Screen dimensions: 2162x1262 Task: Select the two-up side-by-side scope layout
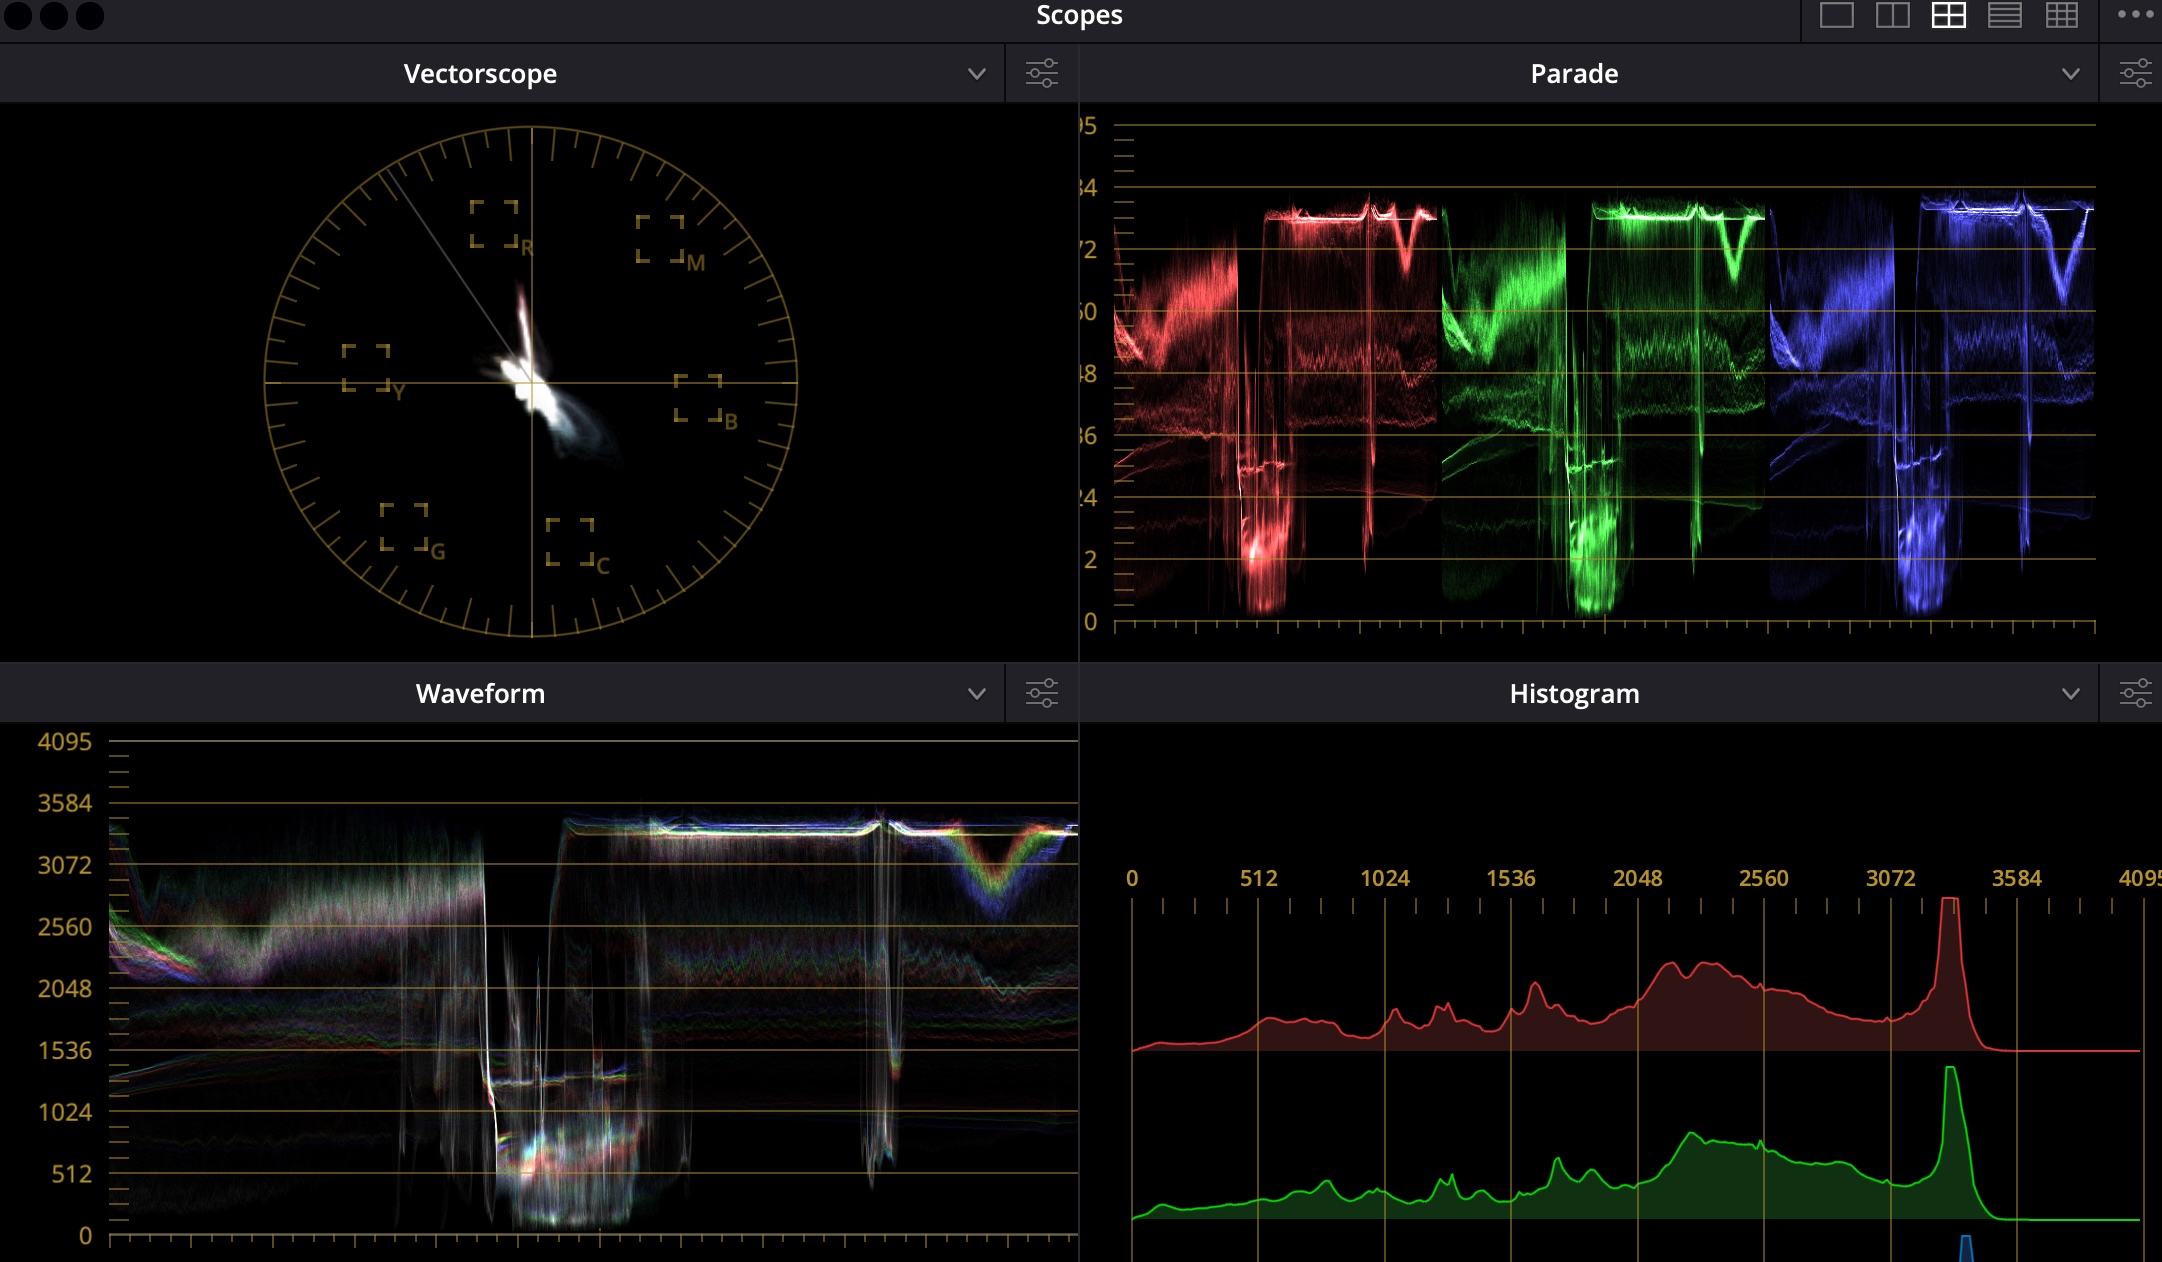[1892, 15]
